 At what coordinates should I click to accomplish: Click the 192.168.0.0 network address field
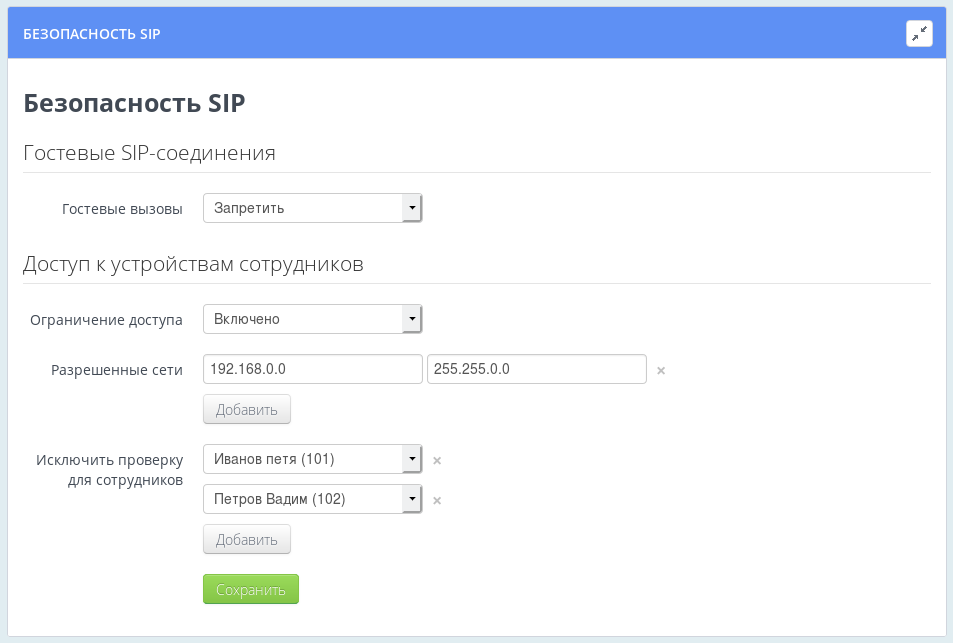pyautogui.click(x=312, y=369)
